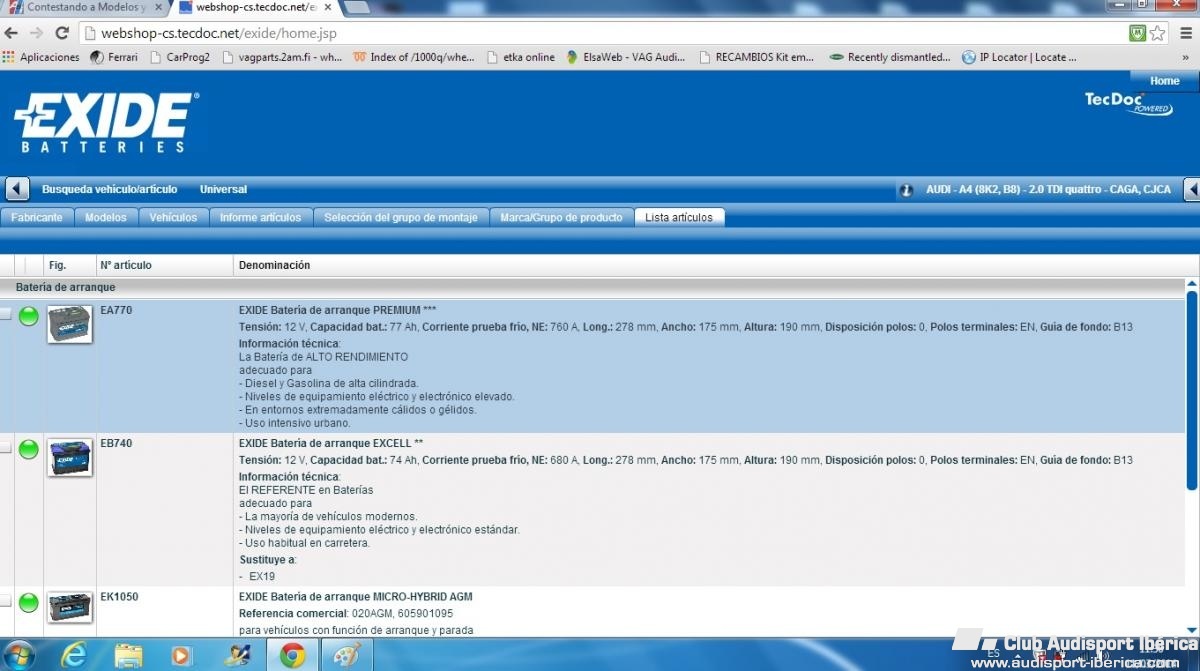Tick the checkbox for article EA770
The height and width of the screenshot is (671, 1200).
(x=6, y=314)
